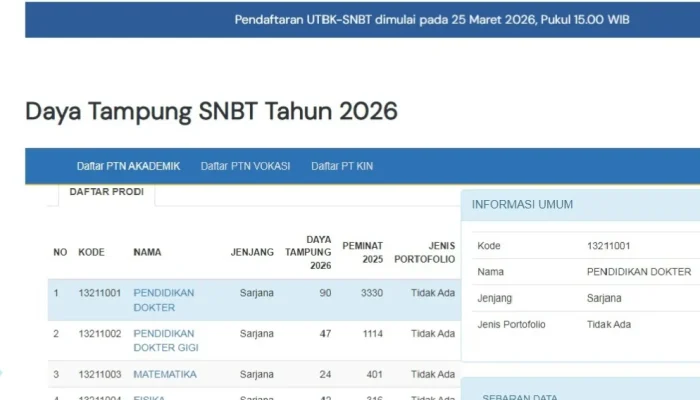Select code 13211002 in the table
This screenshot has width=700, height=400.
(x=100, y=333)
